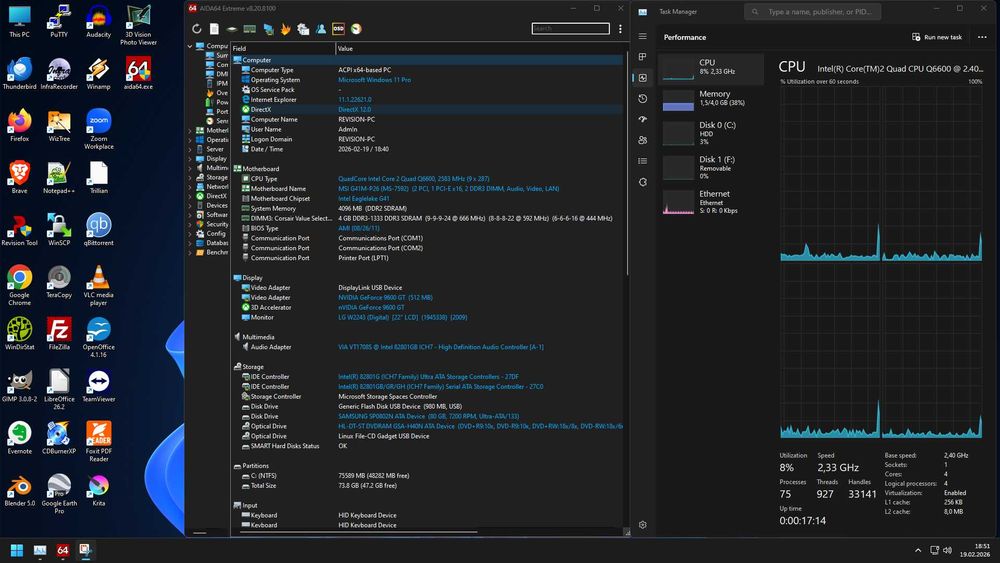The width and height of the screenshot is (1000, 563).
Task: Open Task Manager Settings gear icon
Action: [642, 524]
